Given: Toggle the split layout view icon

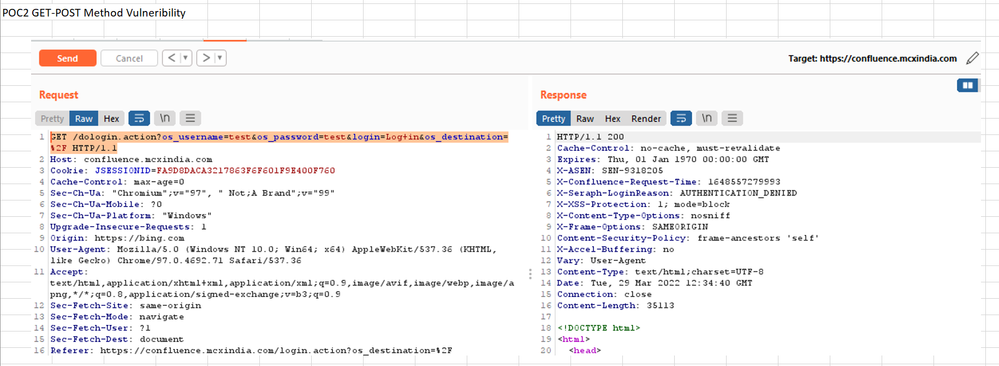Looking at the screenshot, I should pyautogui.click(x=968, y=84).
